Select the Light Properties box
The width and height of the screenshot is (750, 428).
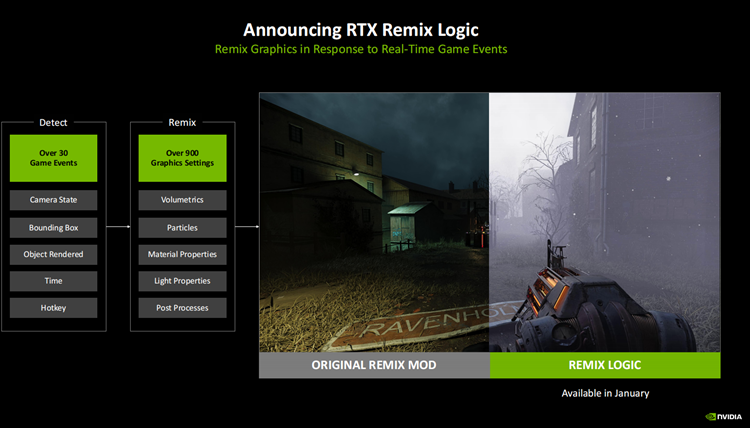(182, 281)
